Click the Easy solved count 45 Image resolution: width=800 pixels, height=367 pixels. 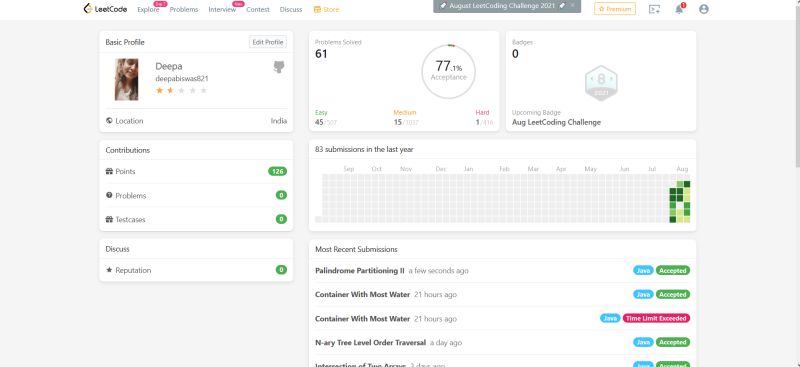coord(319,122)
